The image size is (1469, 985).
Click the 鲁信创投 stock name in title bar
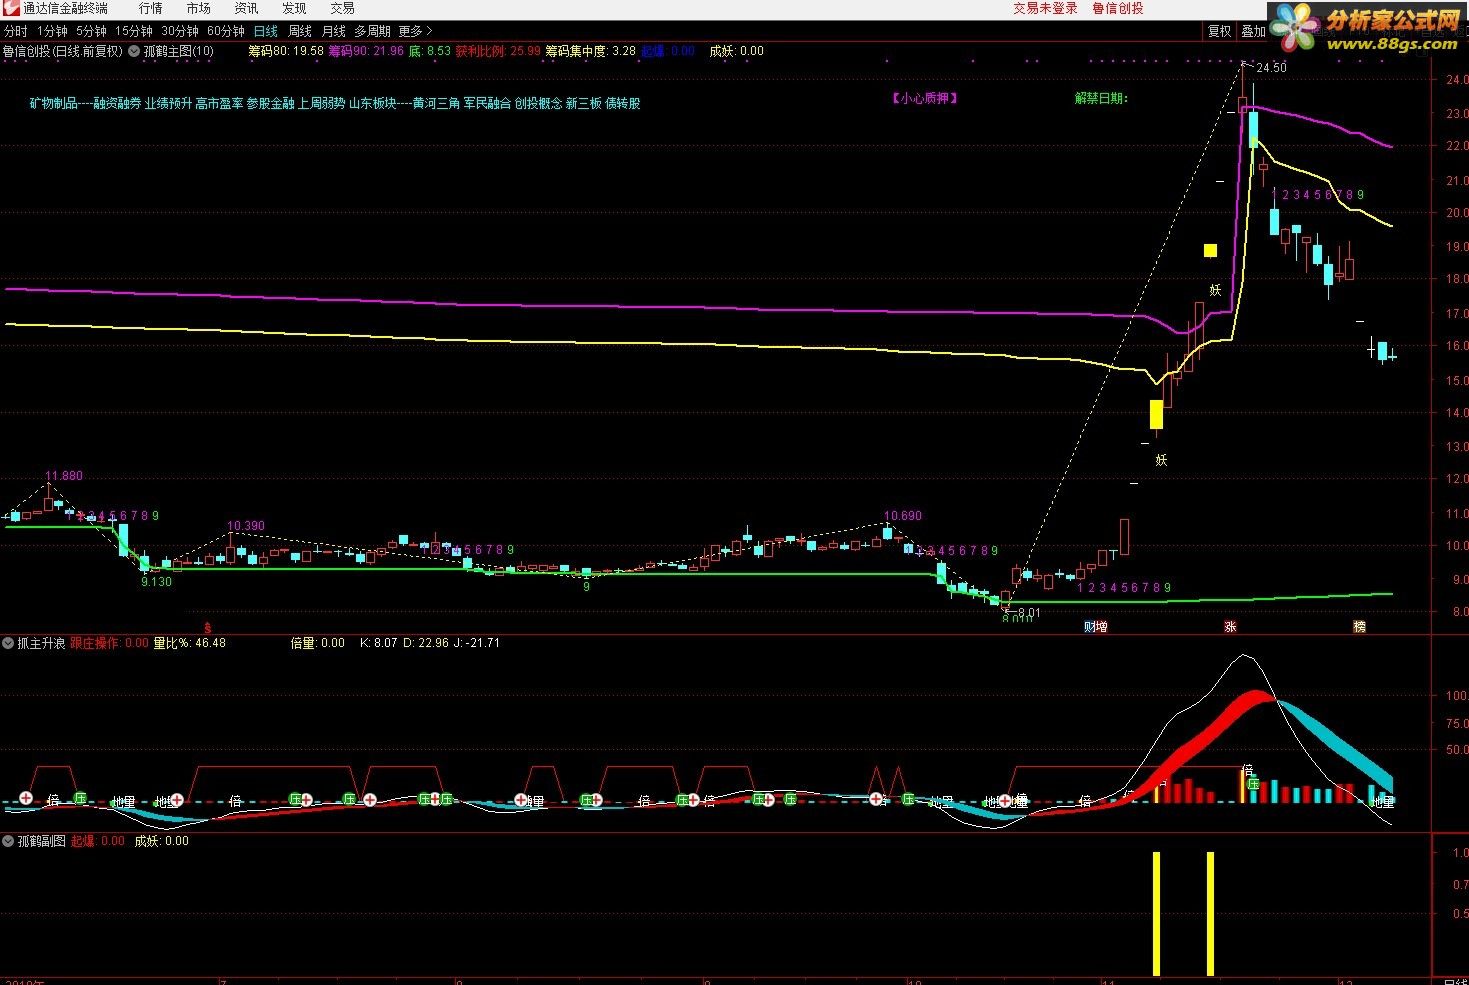click(1118, 8)
